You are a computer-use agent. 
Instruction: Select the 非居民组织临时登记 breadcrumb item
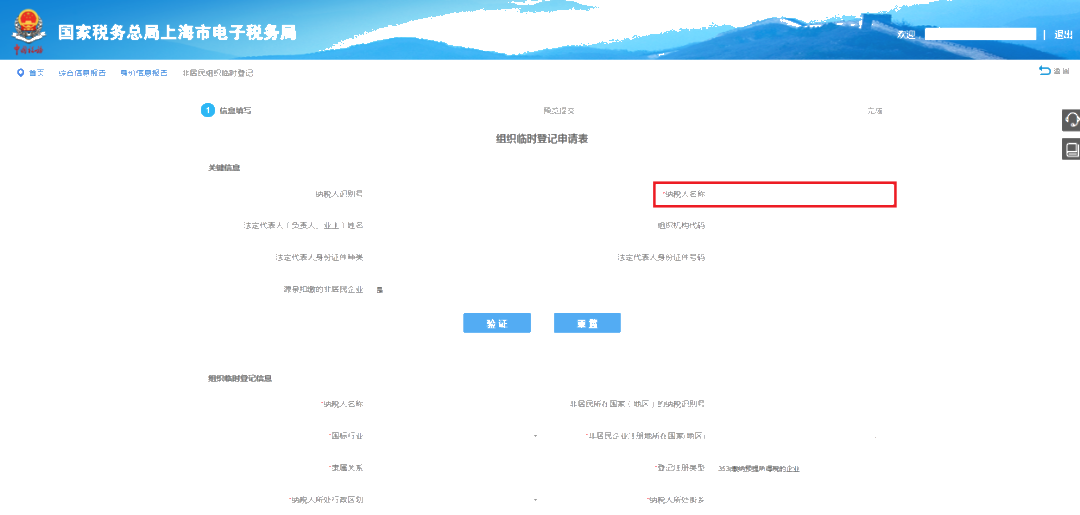(218, 73)
